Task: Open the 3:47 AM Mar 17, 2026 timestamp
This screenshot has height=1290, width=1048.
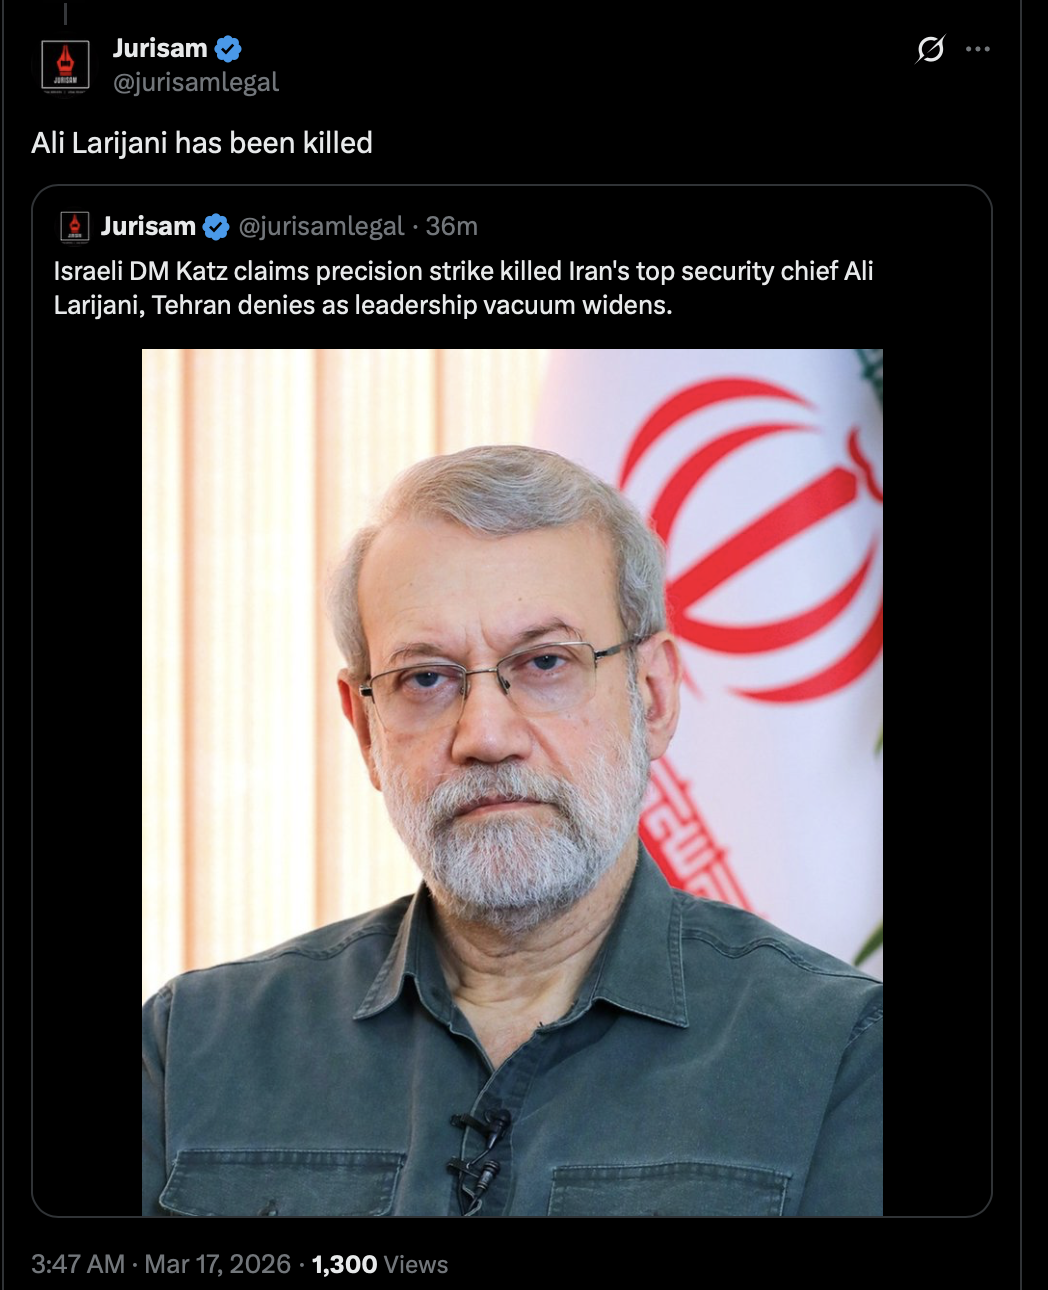Action: pyautogui.click(x=161, y=1264)
